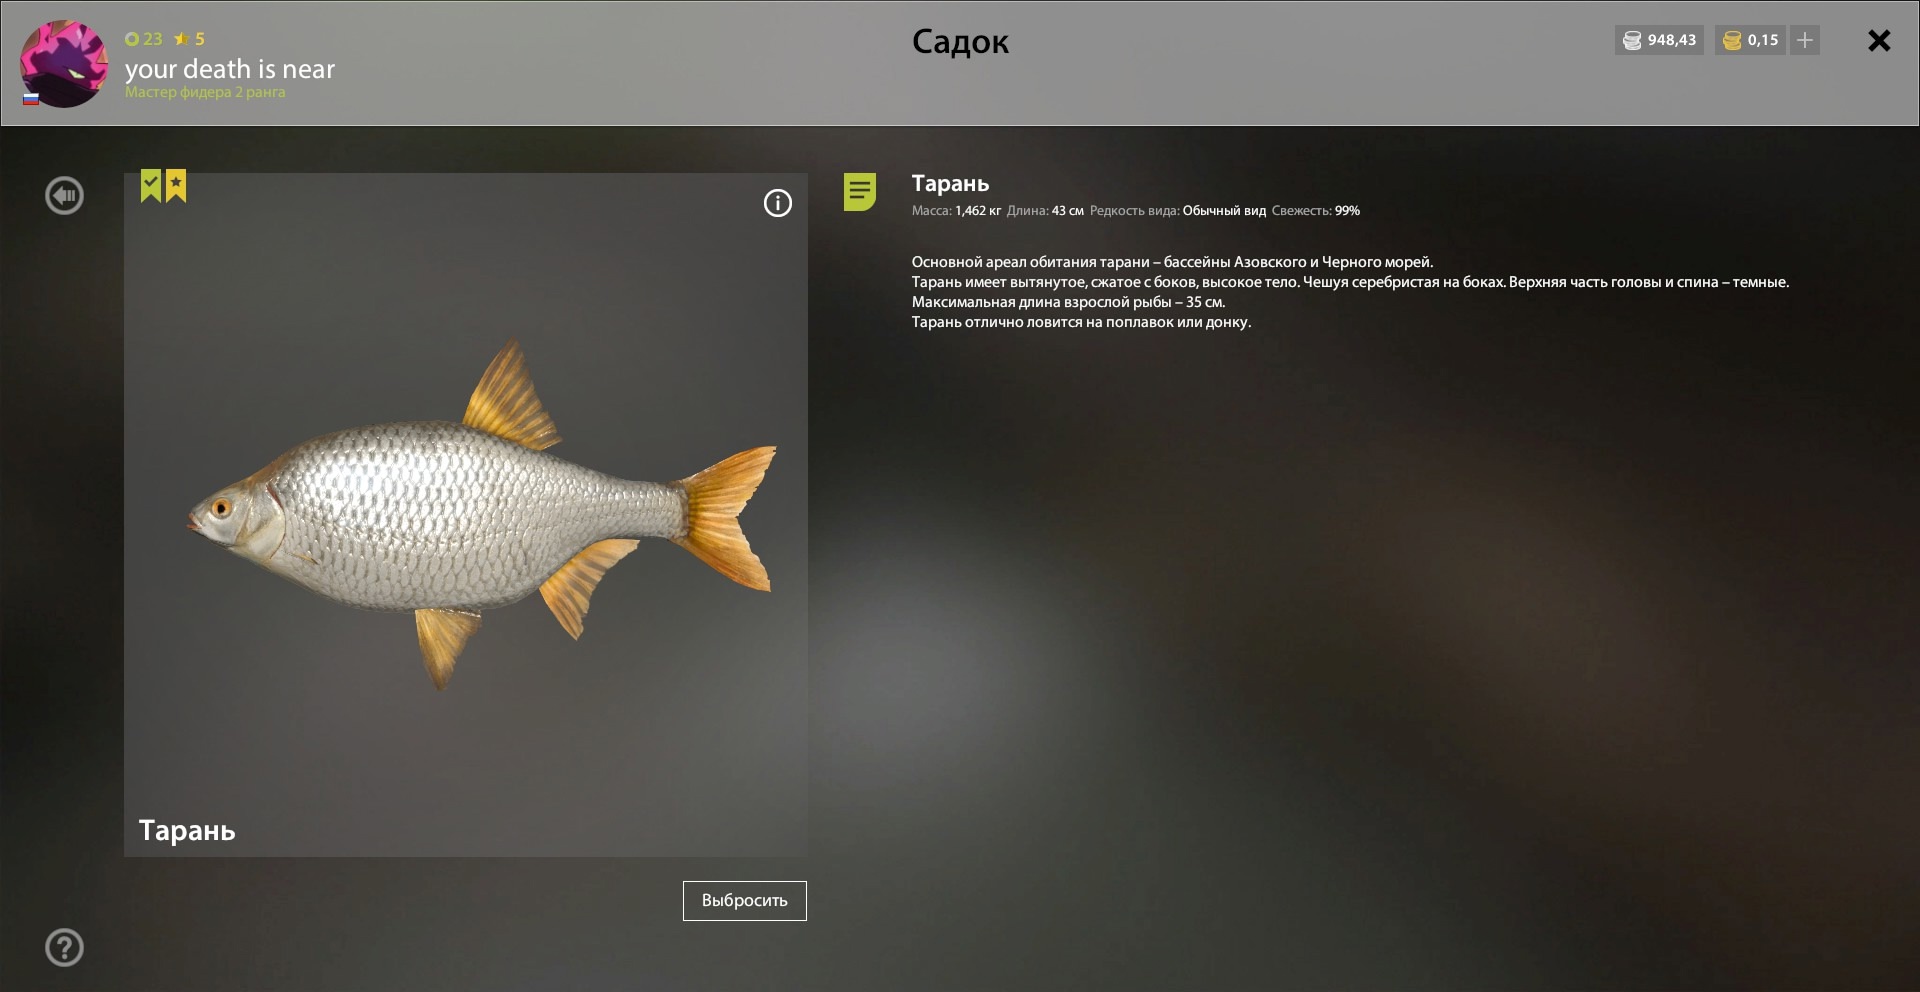Click the gold coins balance 0,15
The height and width of the screenshot is (992, 1920).
tap(1750, 40)
